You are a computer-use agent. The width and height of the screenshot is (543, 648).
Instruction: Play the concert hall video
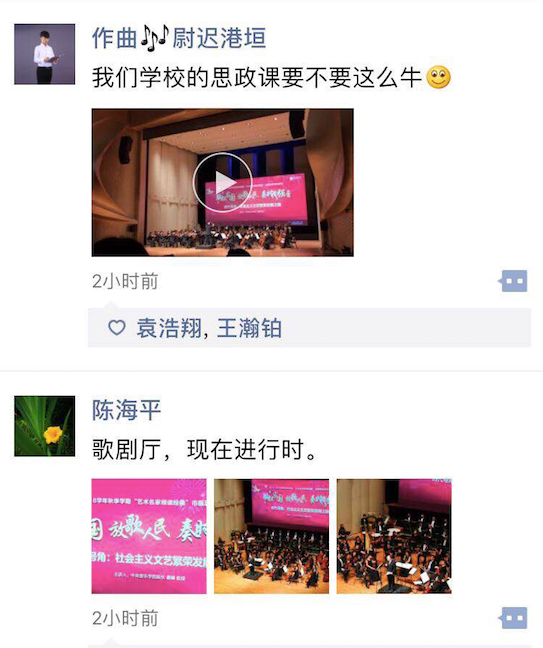coord(222,182)
